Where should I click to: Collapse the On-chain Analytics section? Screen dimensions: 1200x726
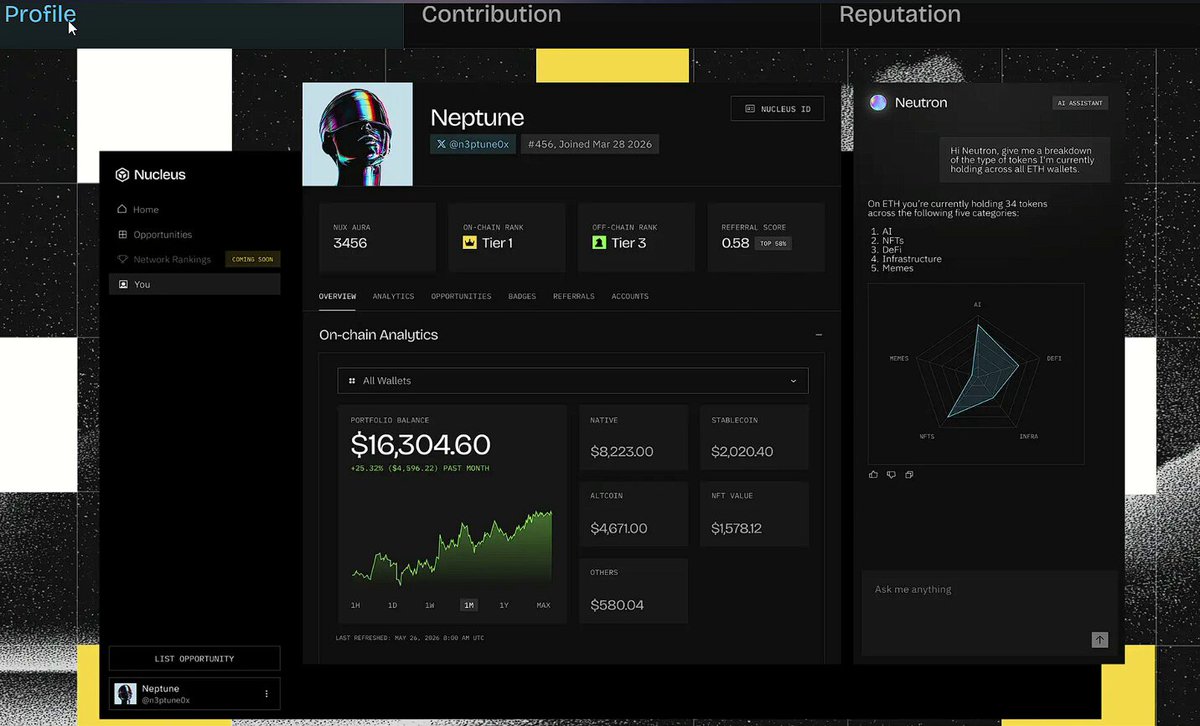point(819,335)
